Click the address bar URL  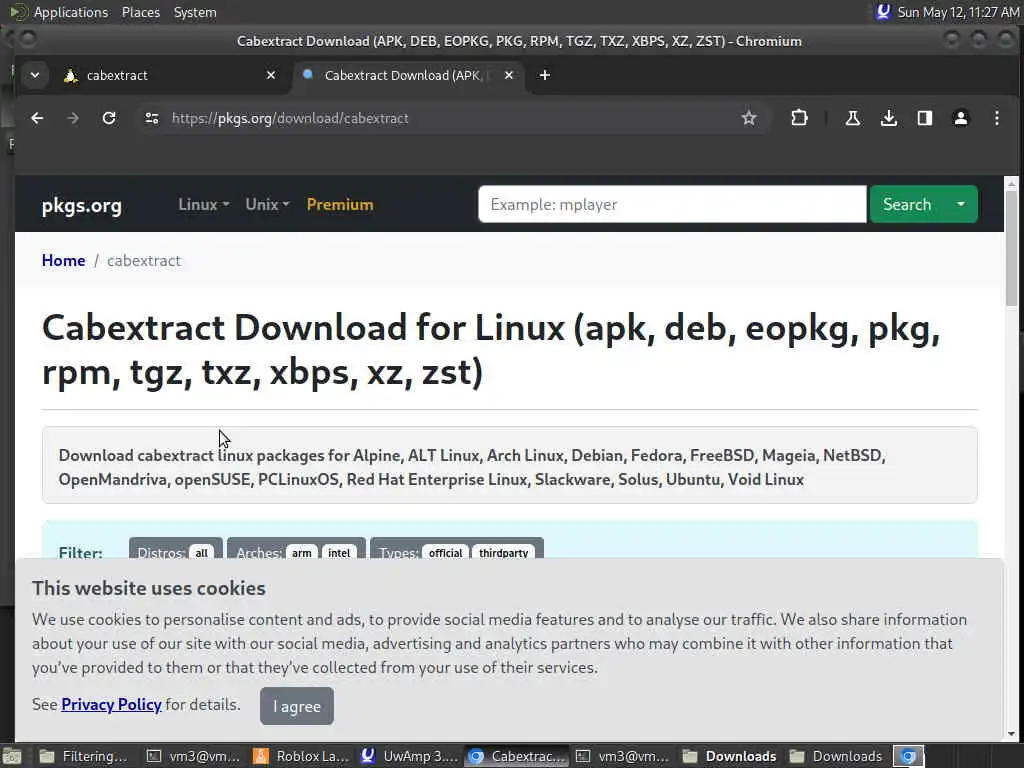point(290,118)
